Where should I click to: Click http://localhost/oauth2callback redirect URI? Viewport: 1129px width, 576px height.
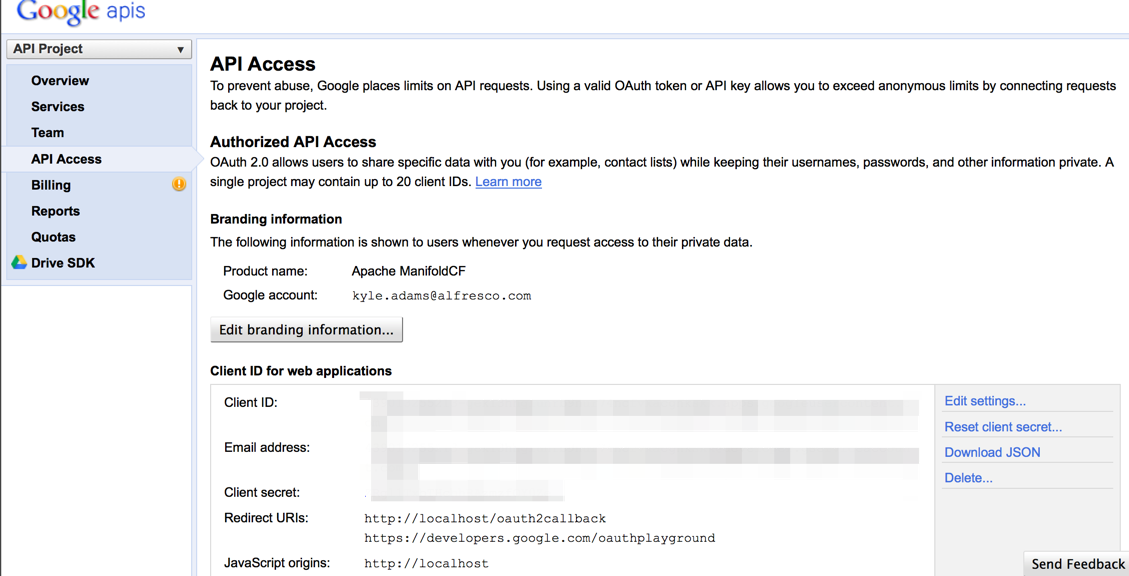click(485, 518)
